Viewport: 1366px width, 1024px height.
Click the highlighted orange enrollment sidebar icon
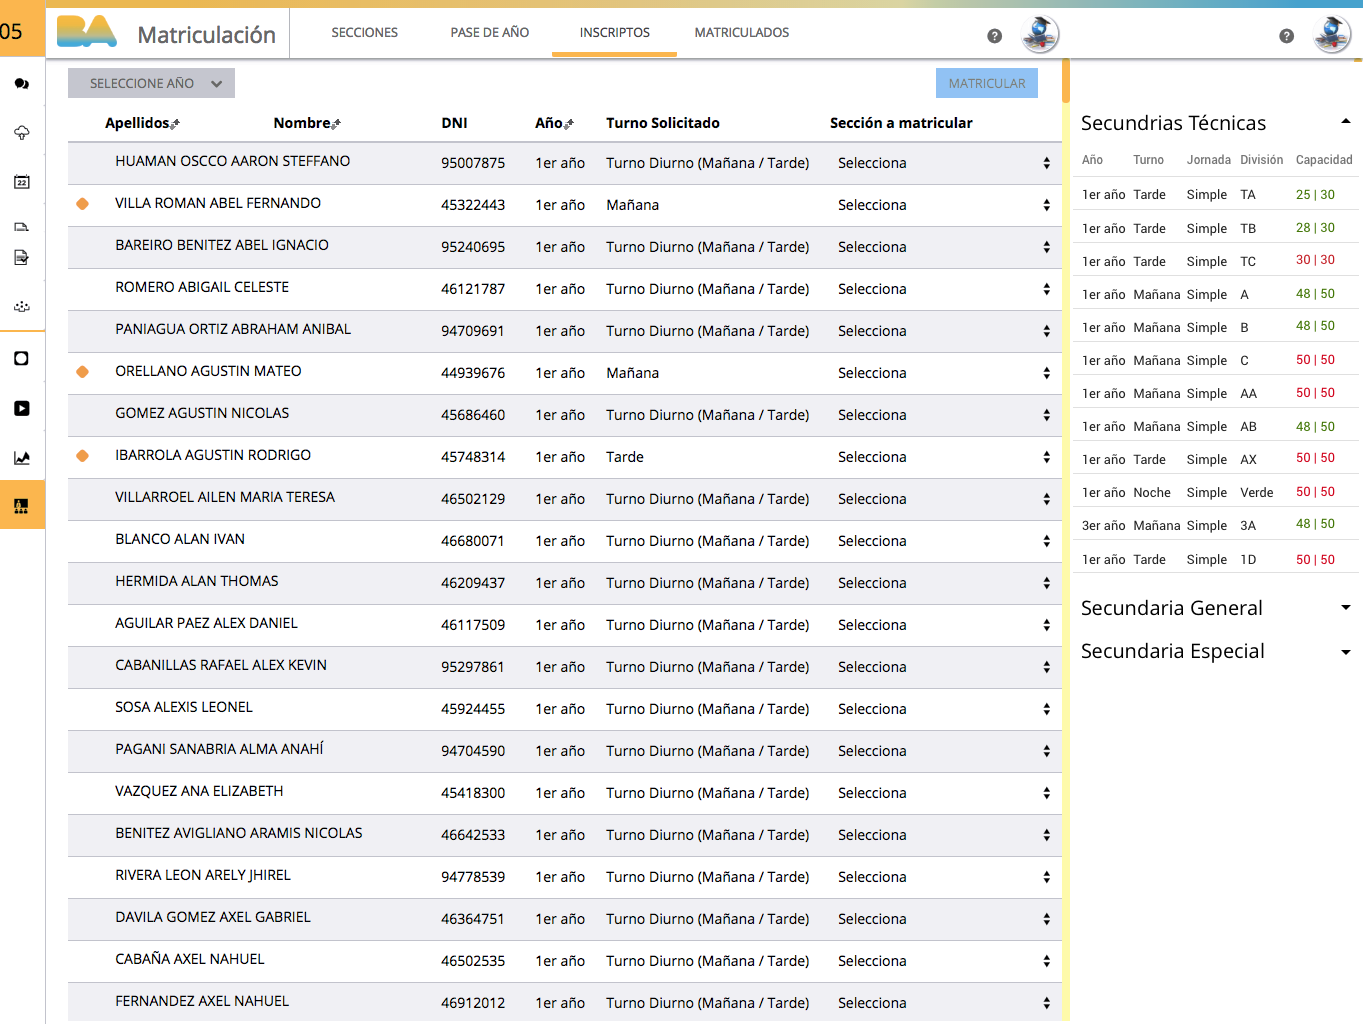pyautogui.click(x=21, y=506)
